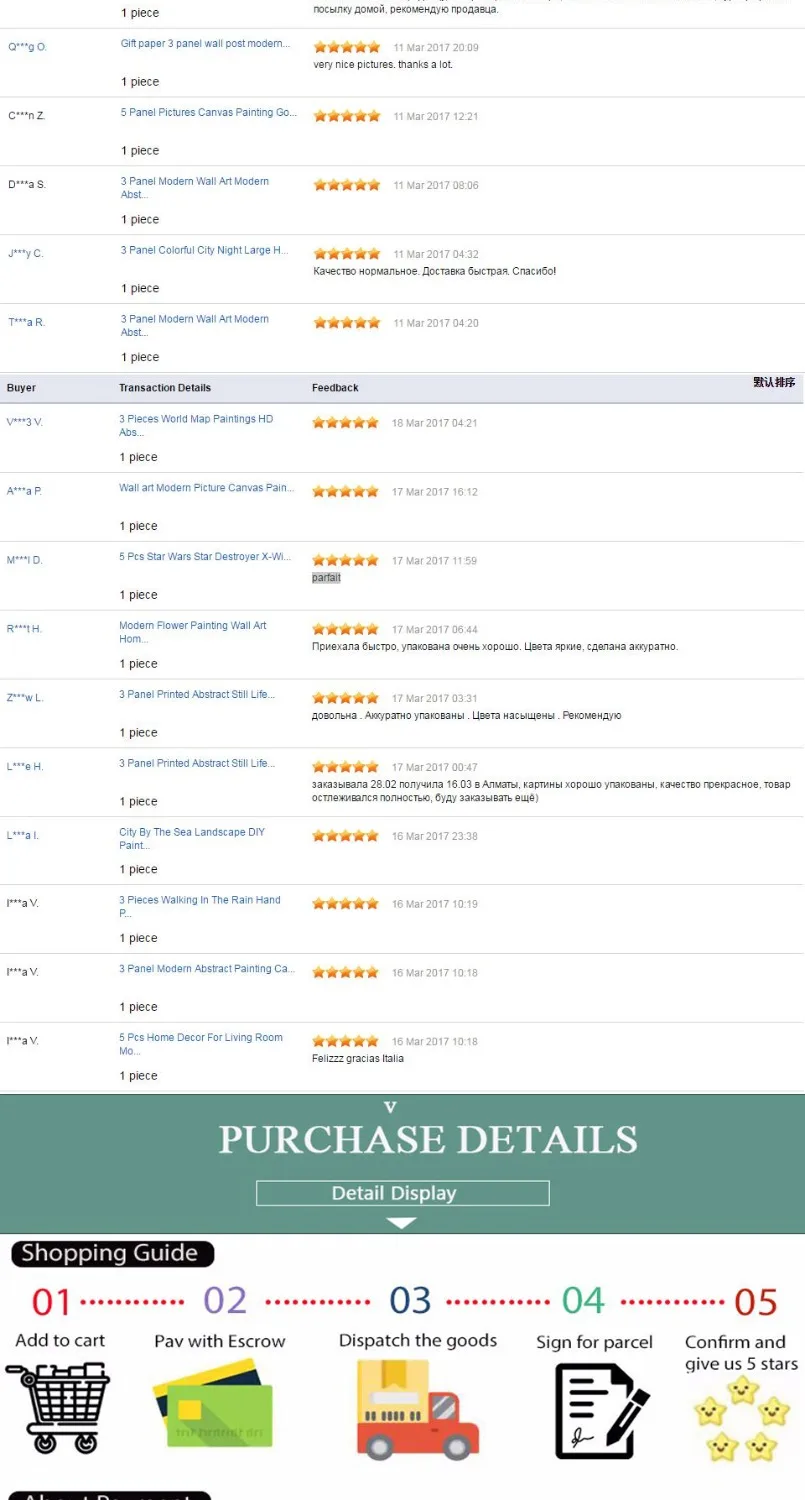Click buyer name M***l D.

click(25, 560)
